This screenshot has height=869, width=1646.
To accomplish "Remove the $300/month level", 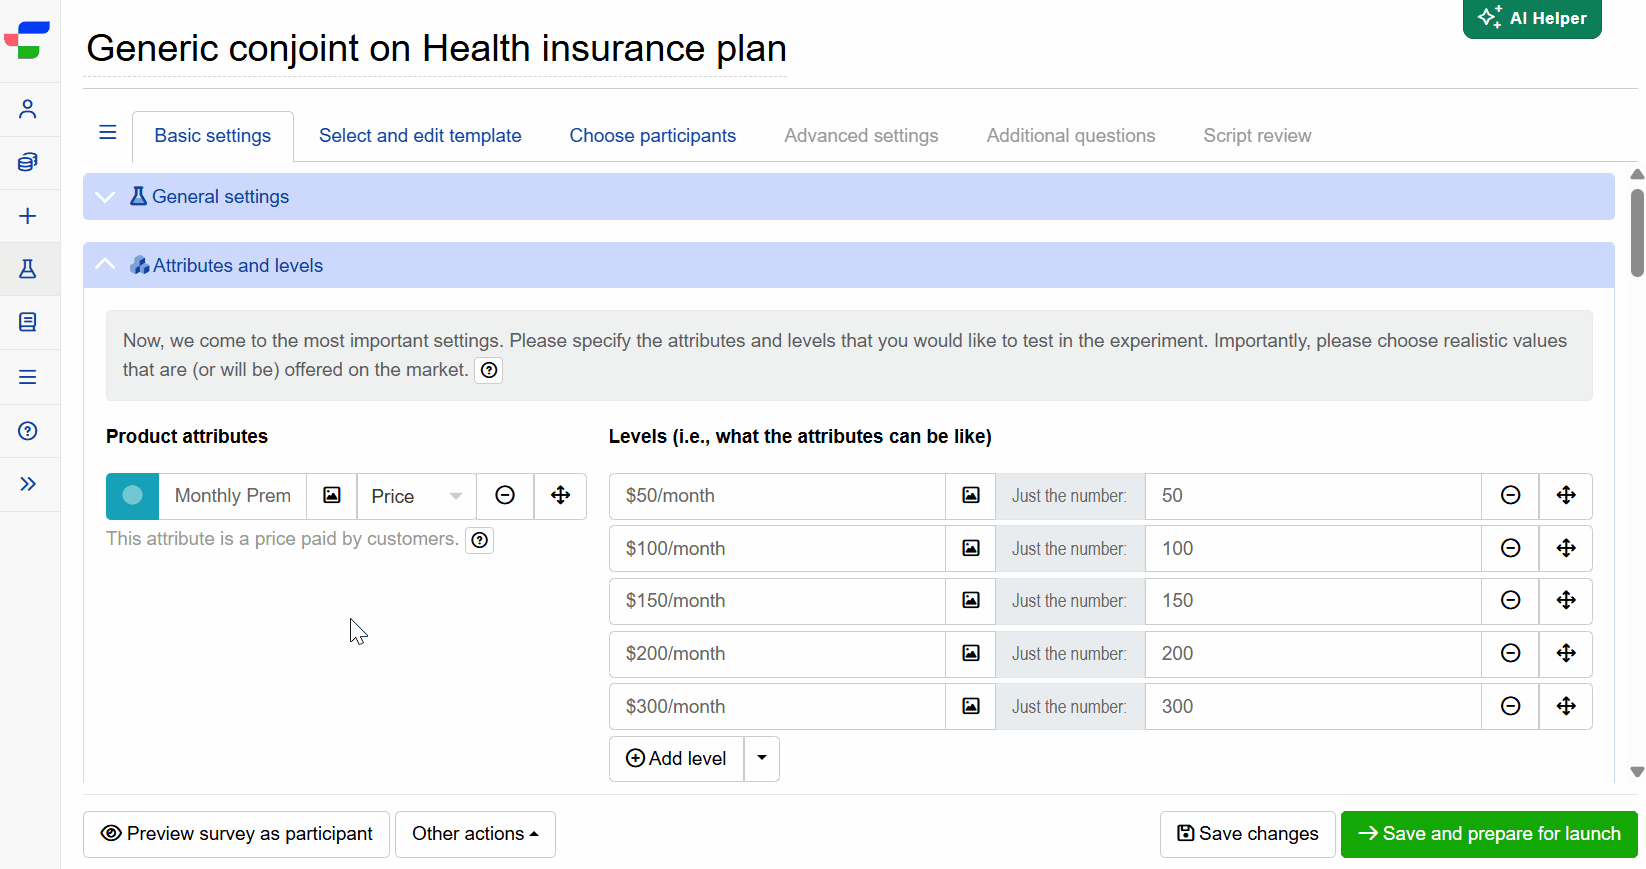I will point(1511,707).
